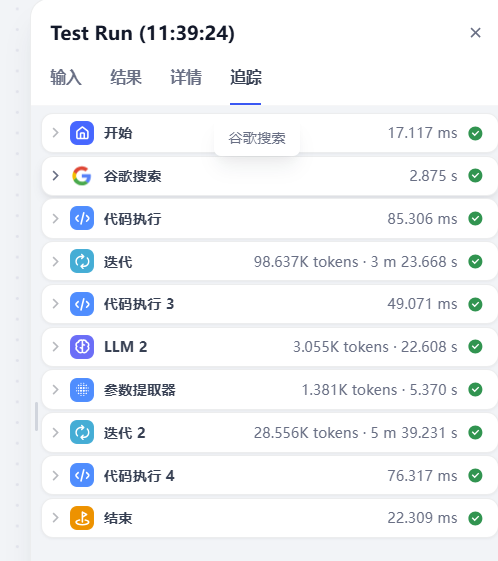Click the brain icon of LLM 2

pyautogui.click(x=82, y=347)
